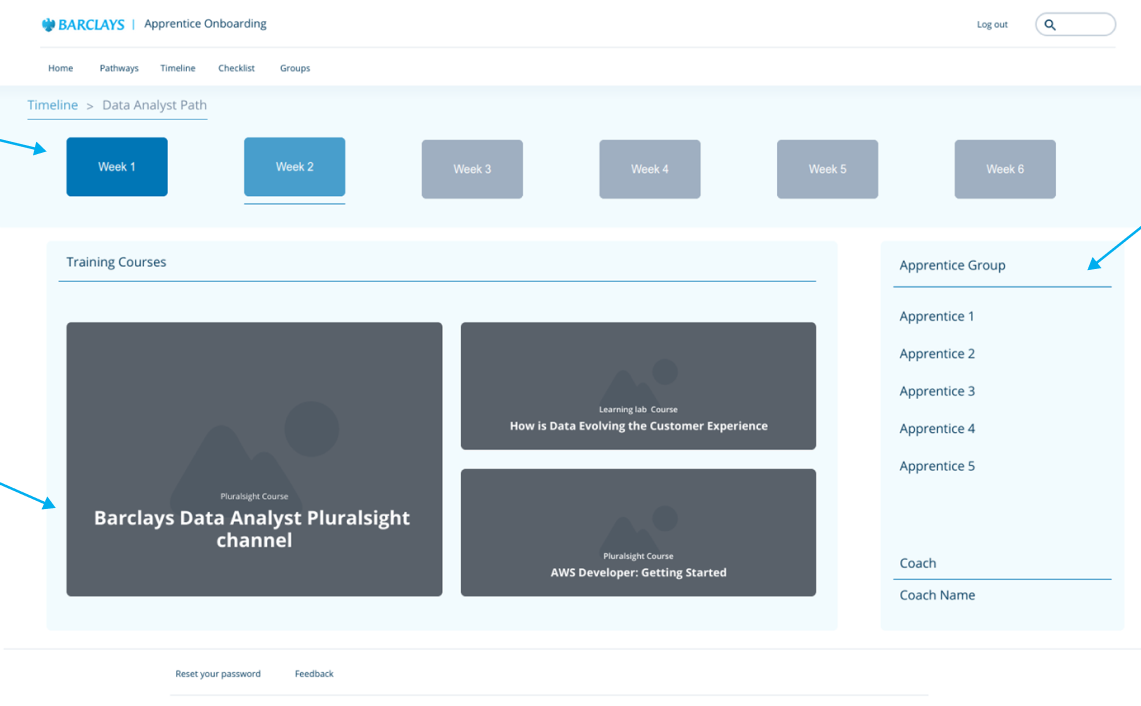
Task: Select the Week 2 tile
Action: (295, 167)
